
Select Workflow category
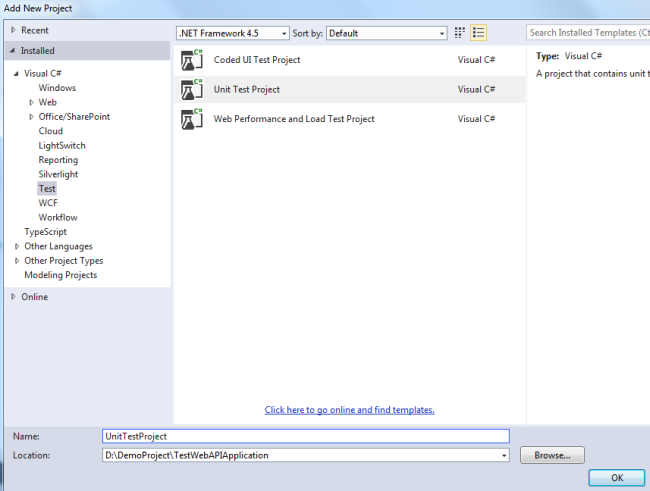pos(58,218)
